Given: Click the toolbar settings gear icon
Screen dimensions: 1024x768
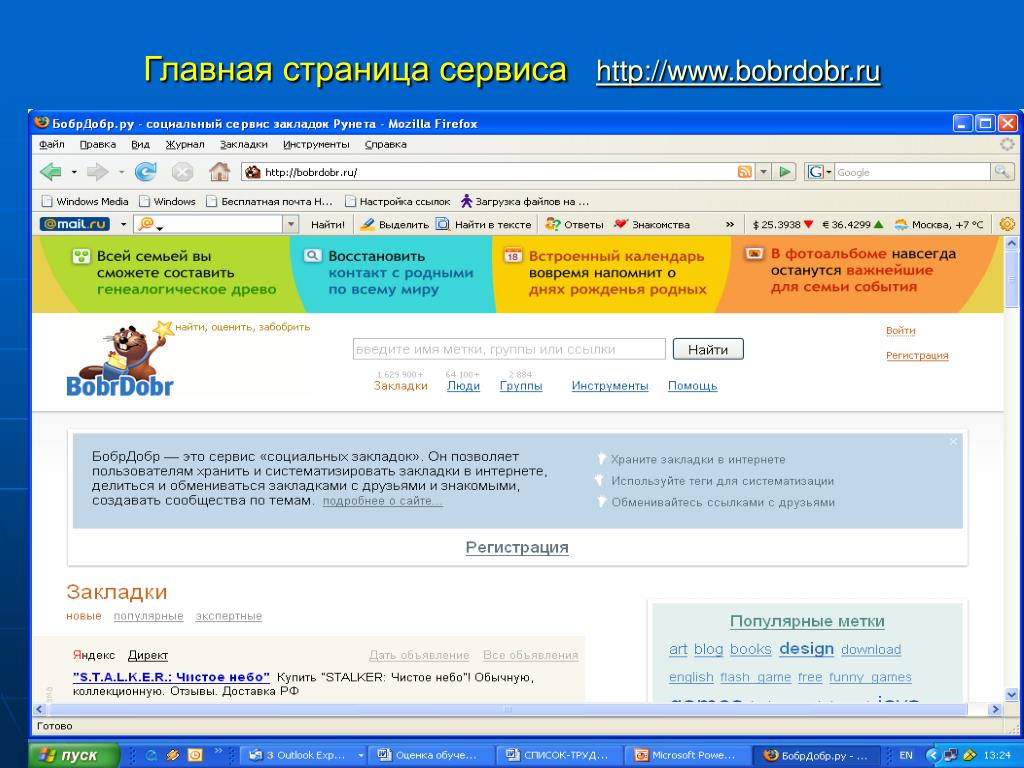Looking at the screenshot, I should 1007,224.
